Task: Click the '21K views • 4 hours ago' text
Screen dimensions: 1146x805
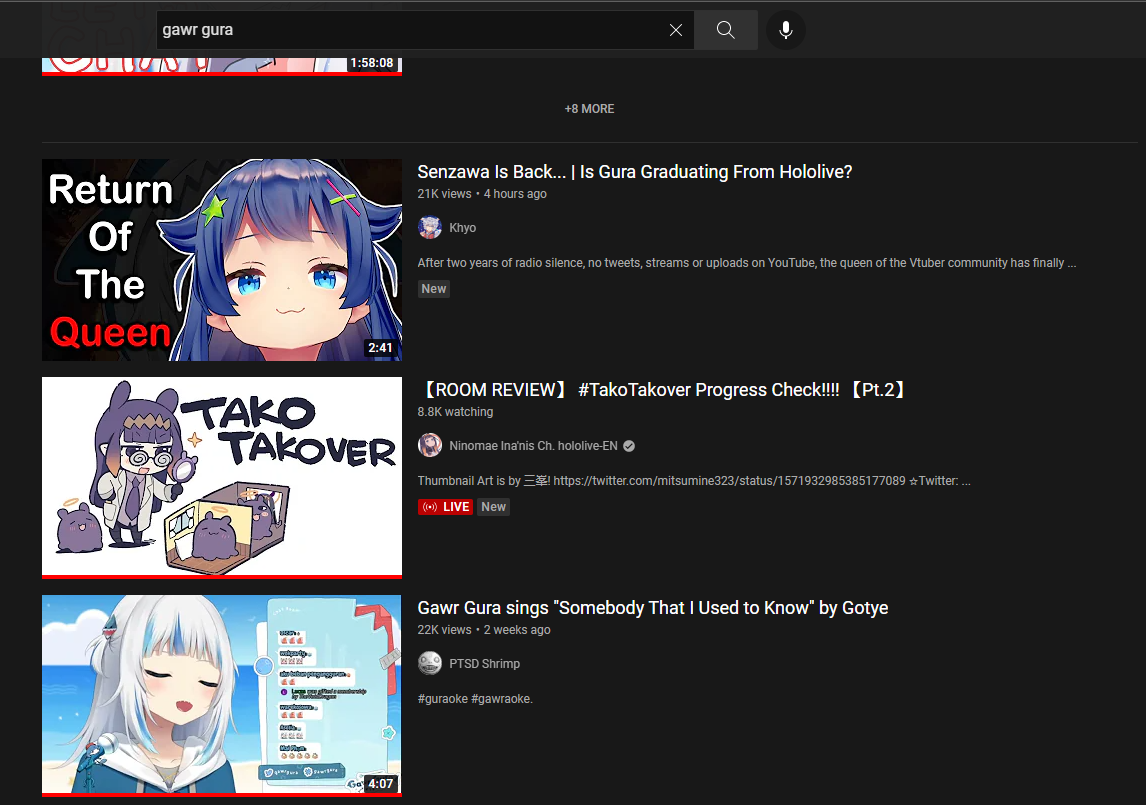Action: (482, 194)
